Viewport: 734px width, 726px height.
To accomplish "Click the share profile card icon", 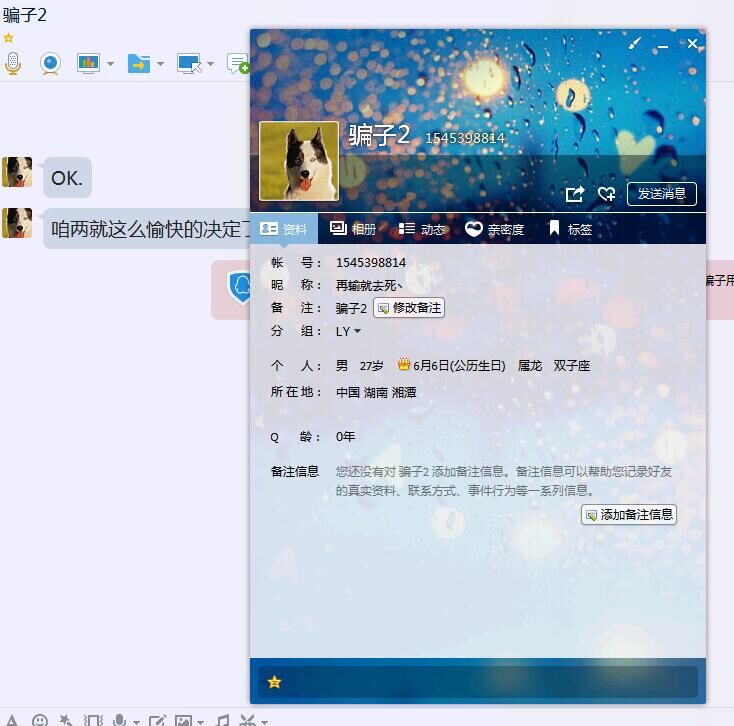I will point(574,194).
